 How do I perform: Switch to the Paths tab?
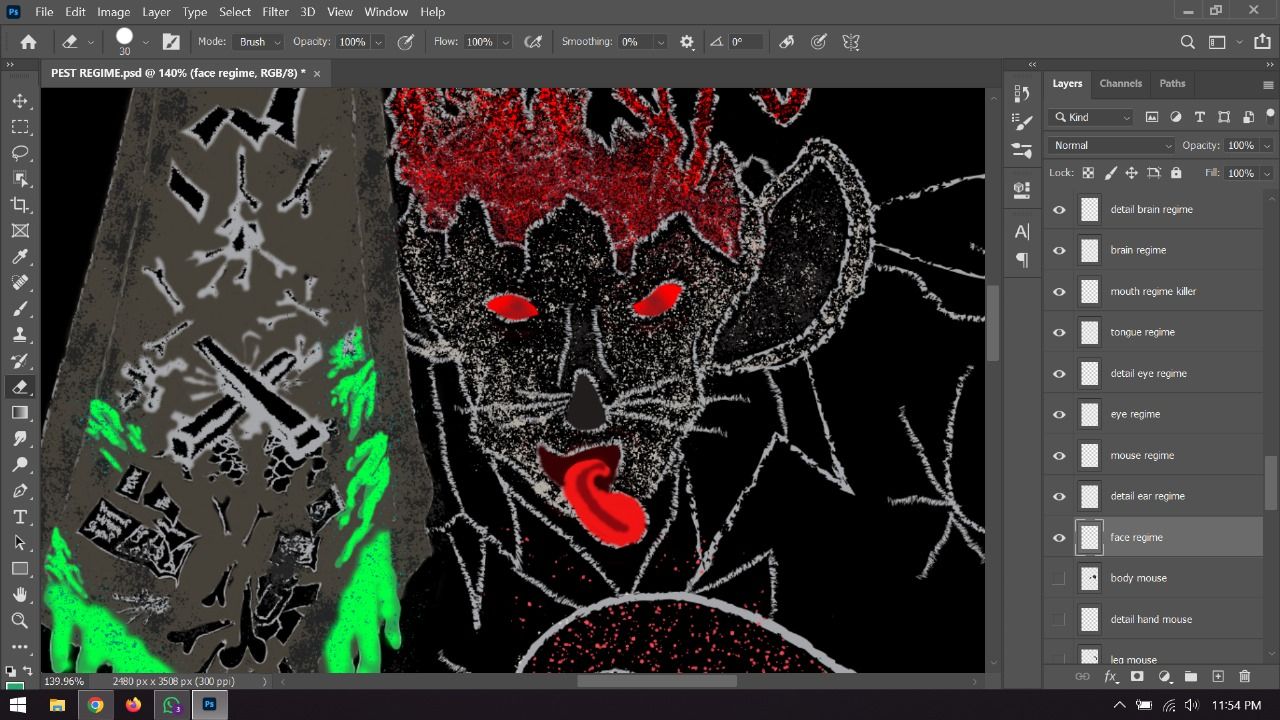(x=1172, y=83)
